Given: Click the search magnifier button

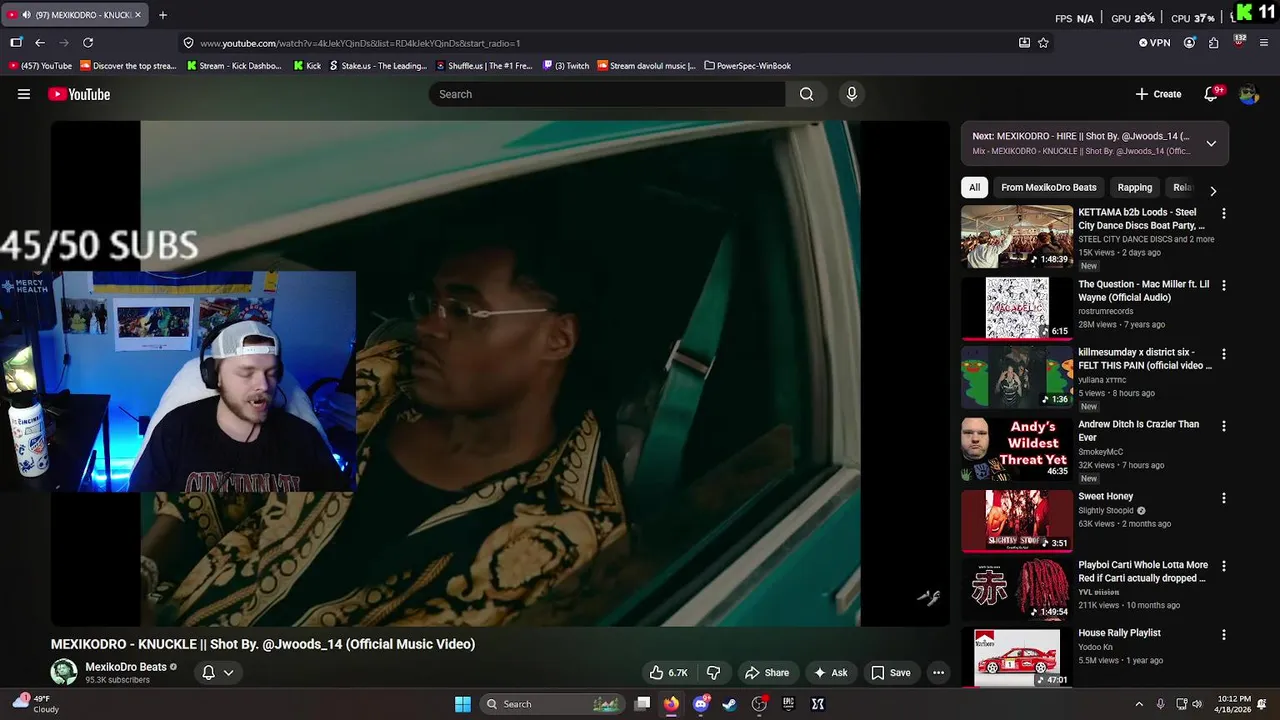Looking at the screenshot, I should [x=806, y=94].
